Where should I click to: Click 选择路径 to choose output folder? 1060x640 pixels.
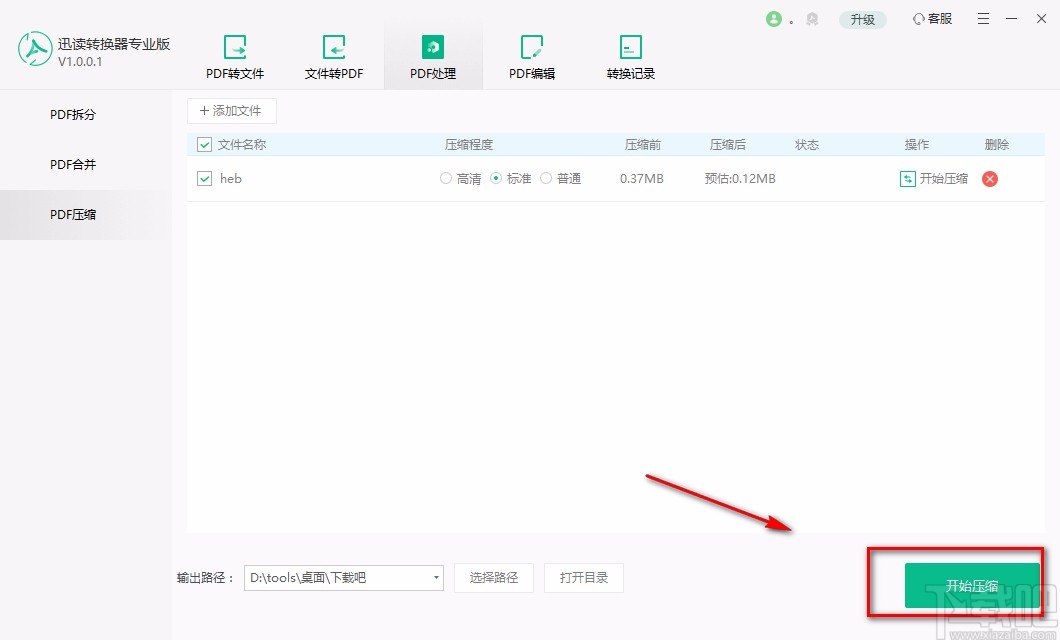click(494, 578)
